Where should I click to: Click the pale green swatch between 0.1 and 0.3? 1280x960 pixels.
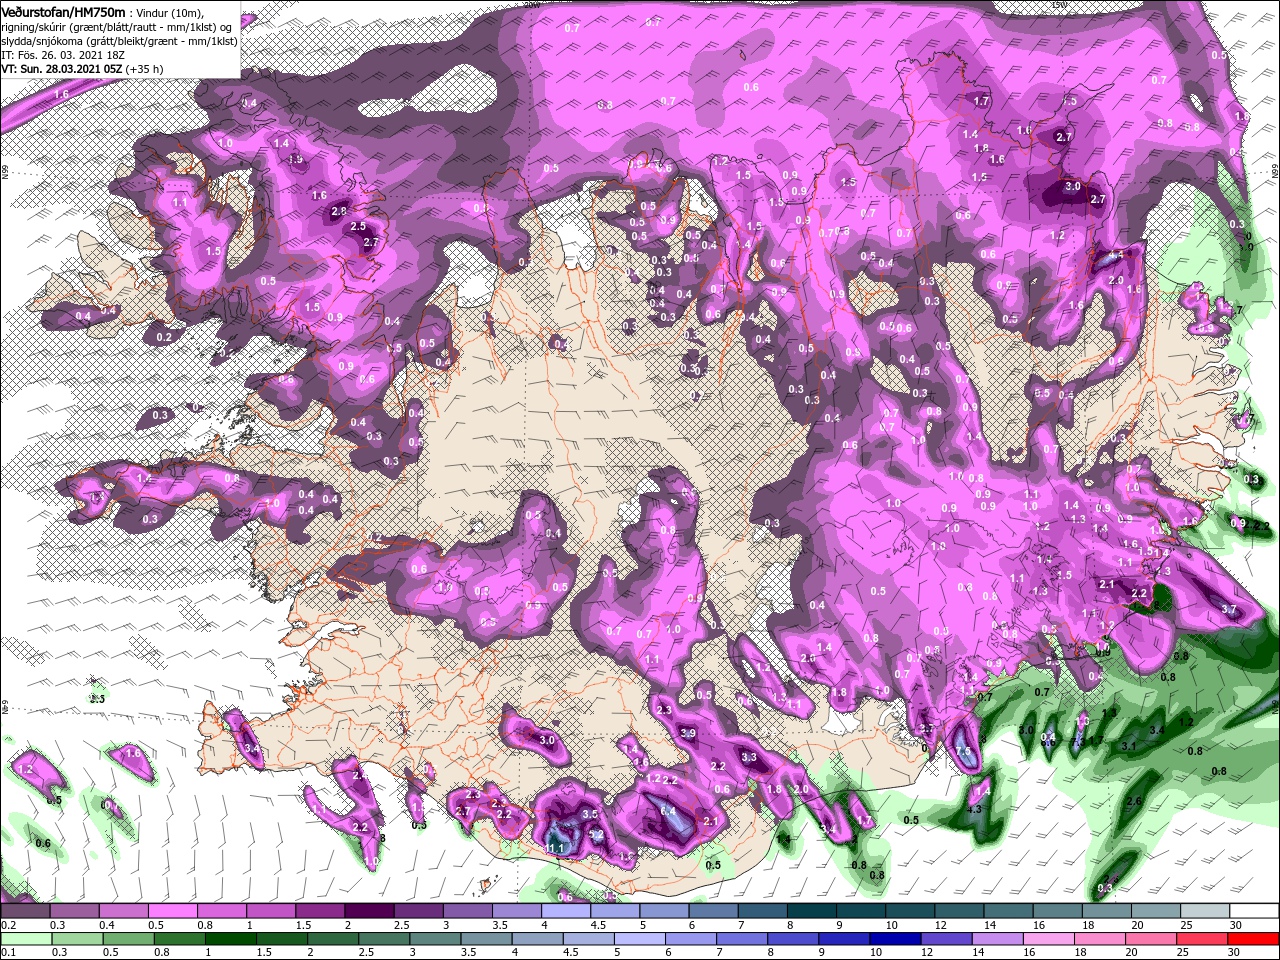pyautogui.click(x=26, y=938)
